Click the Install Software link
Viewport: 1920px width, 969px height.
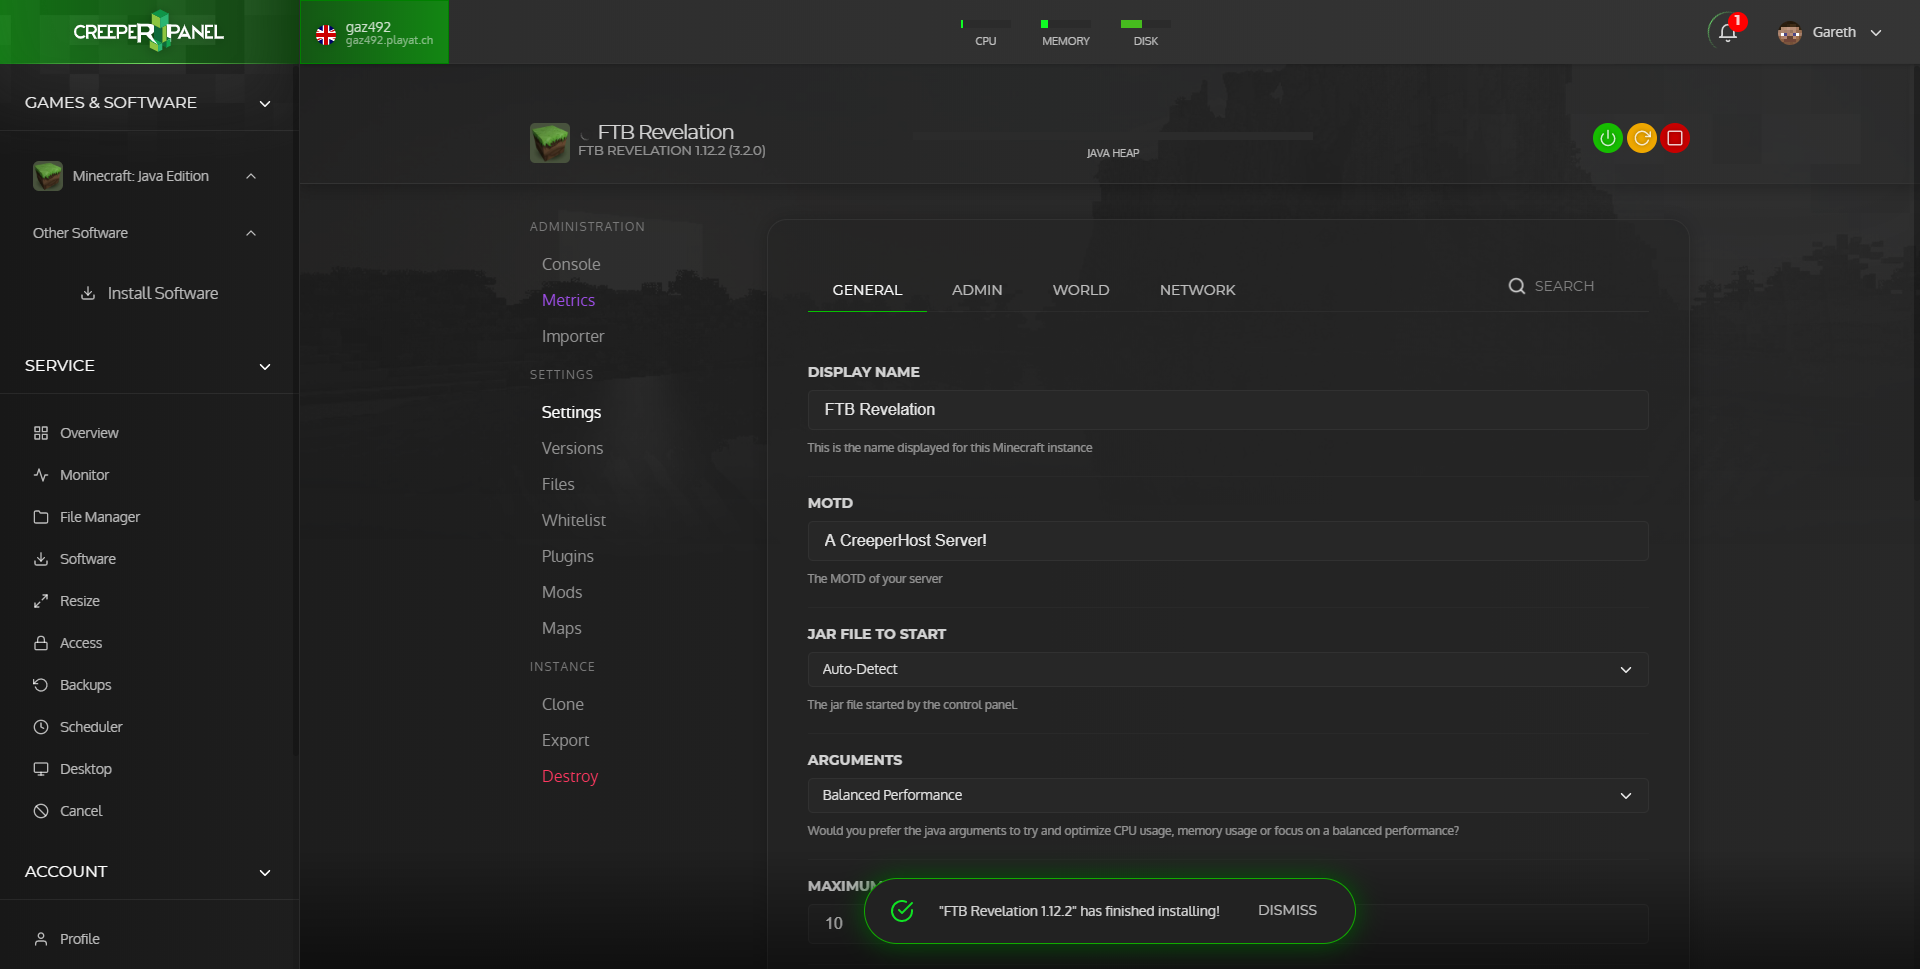click(x=163, y=293)
